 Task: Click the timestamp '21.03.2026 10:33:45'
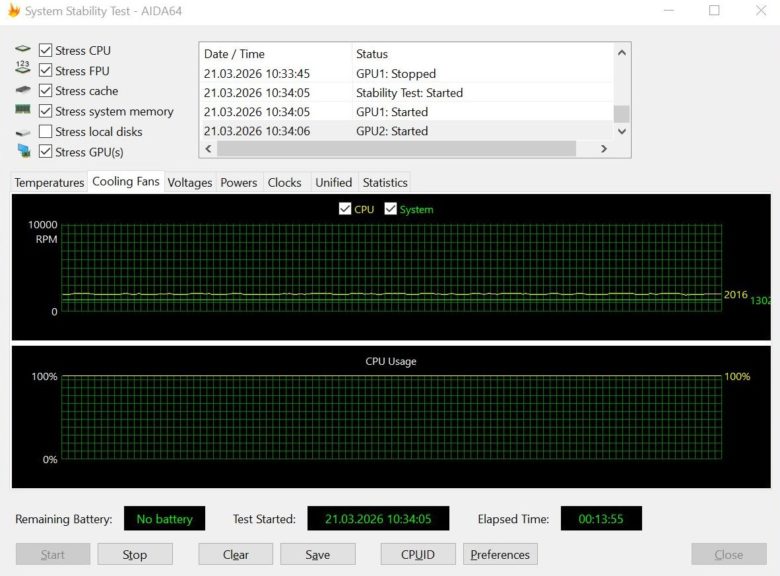pyautogui.click(x=257, y=74)
